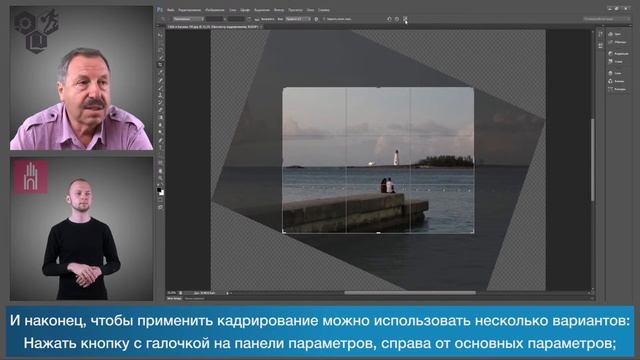Open the overlay view dropdown
Viewport: 640px width, 360px height.
point(298,19)
